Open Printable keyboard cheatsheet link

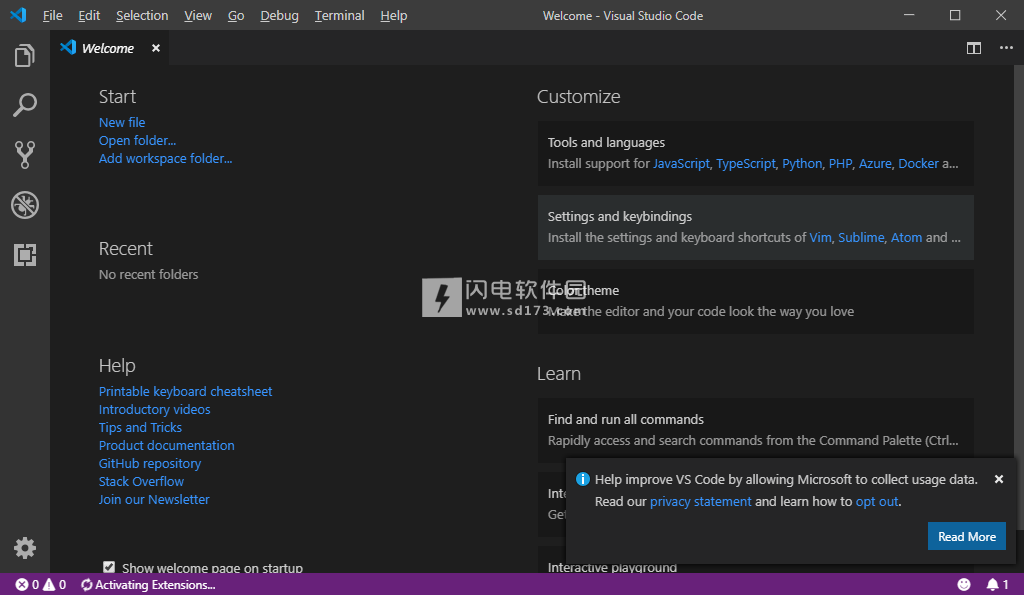[x=185, y=391]
